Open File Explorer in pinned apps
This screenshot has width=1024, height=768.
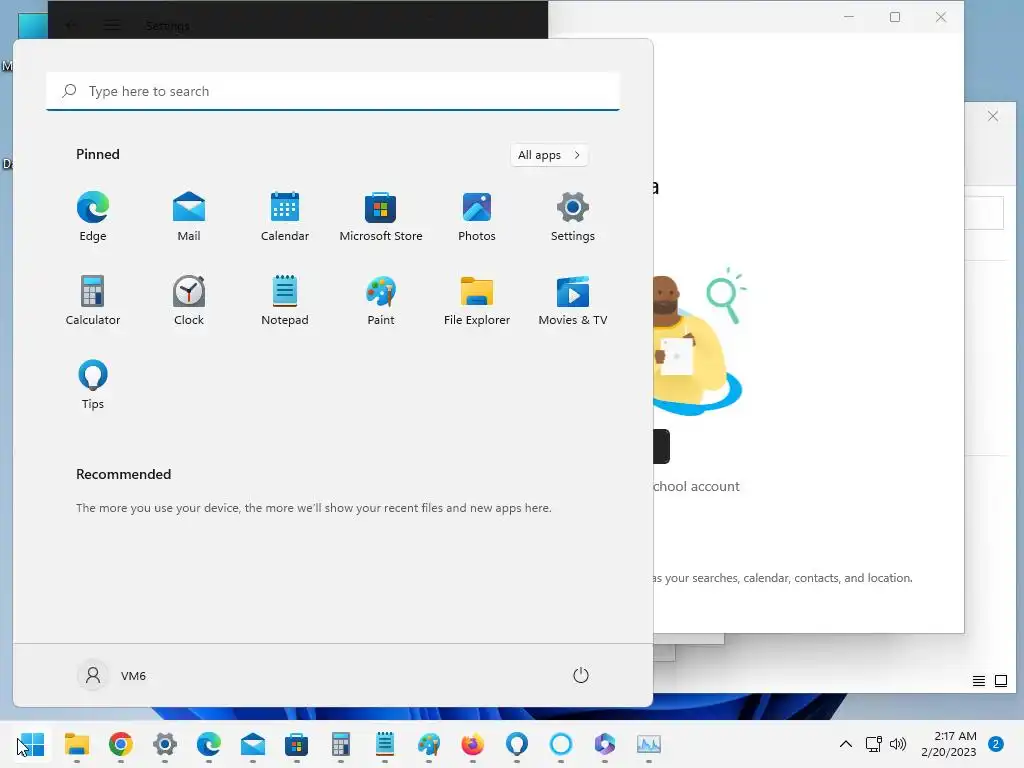pos(477,301)
